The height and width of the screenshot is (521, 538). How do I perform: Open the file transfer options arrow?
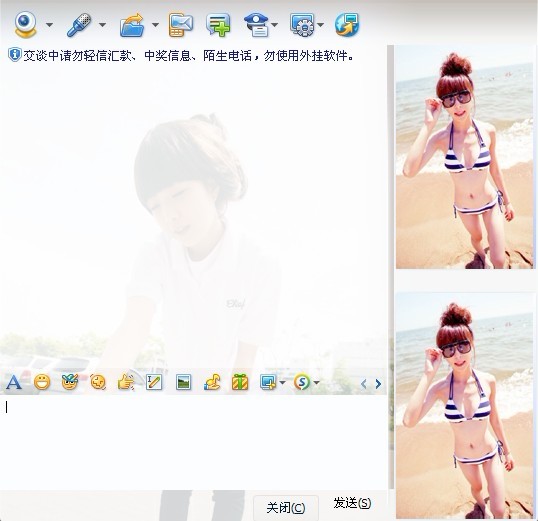[x=155, y=25]
